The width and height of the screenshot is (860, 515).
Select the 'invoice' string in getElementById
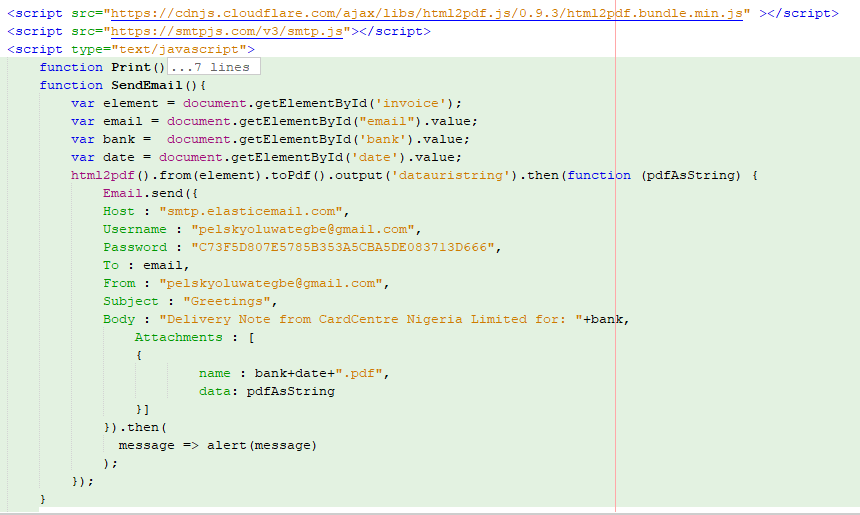410,103
